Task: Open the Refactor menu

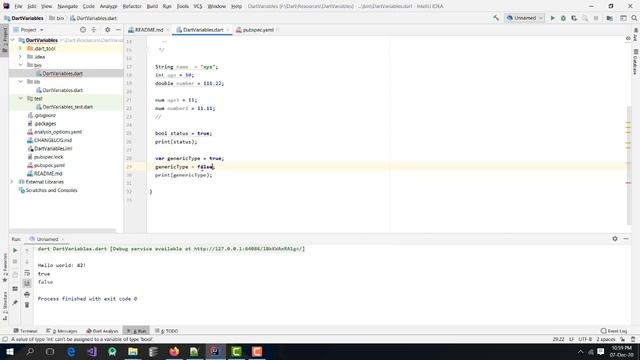Action: (x=132, y=6)
